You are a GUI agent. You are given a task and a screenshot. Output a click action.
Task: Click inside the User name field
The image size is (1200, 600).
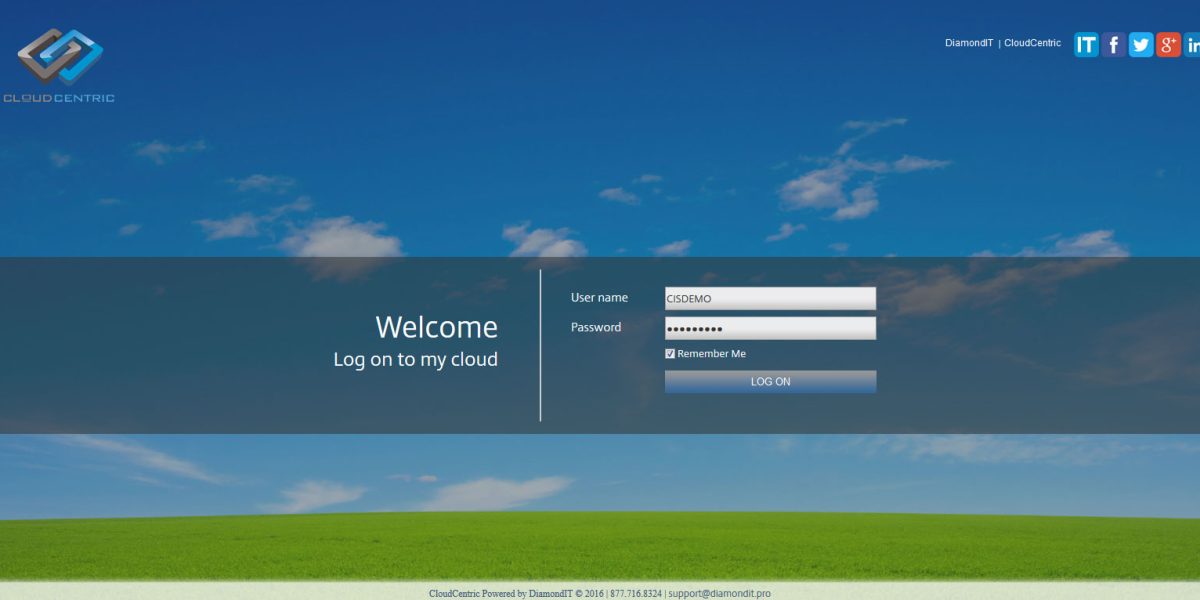[770, 297]
